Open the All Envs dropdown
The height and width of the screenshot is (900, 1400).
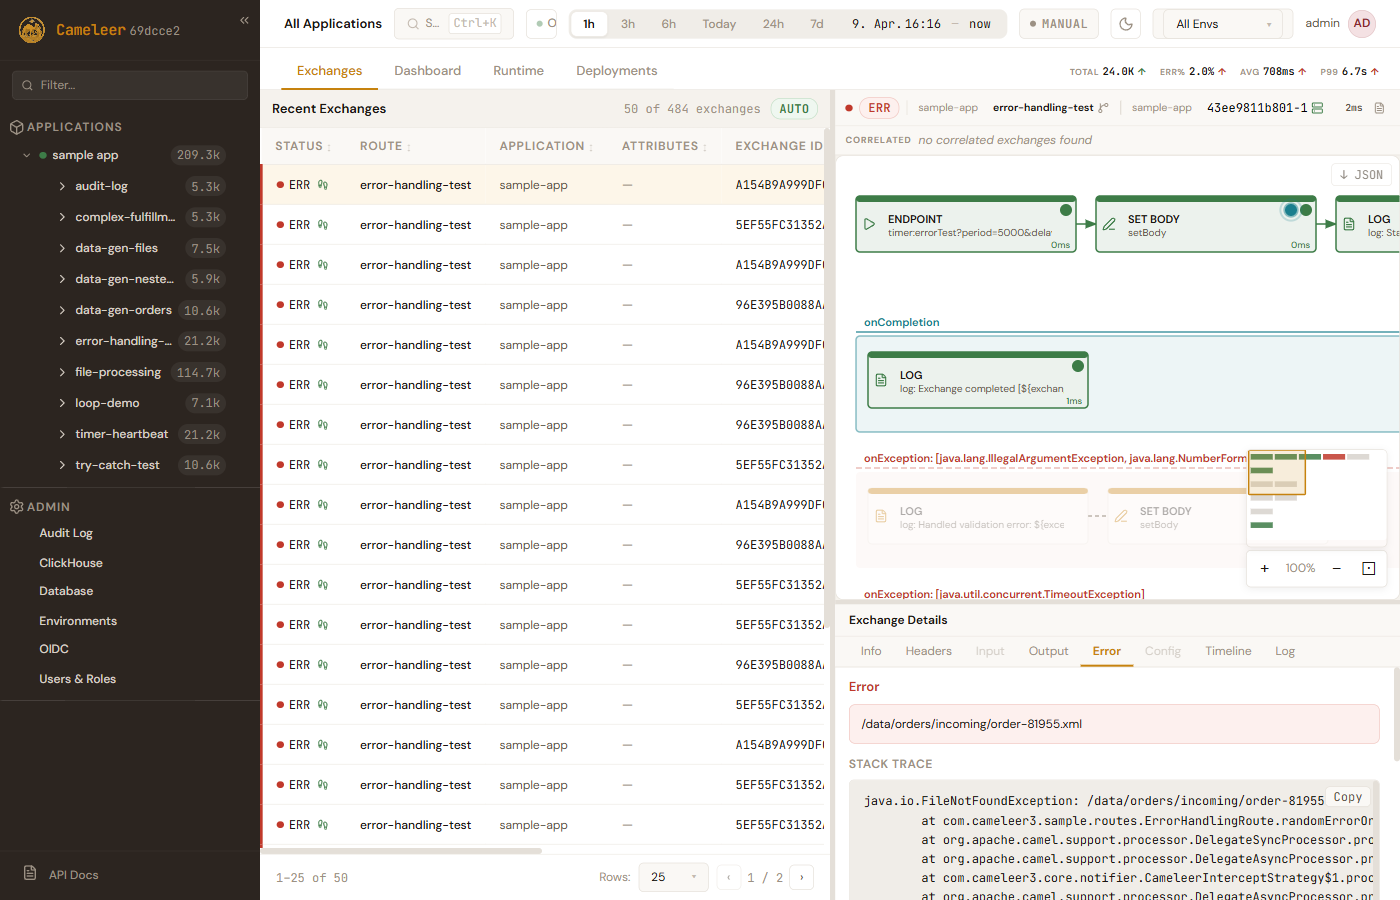[x=1223, y=24]
